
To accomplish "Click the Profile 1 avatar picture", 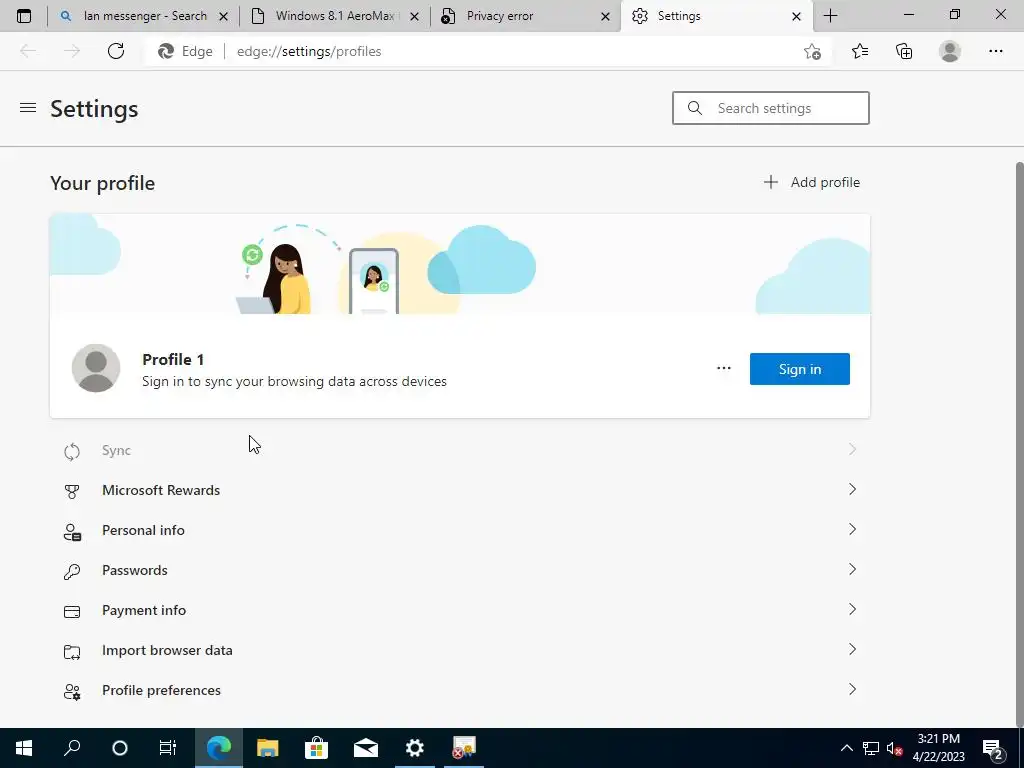I will click(96, 368).
